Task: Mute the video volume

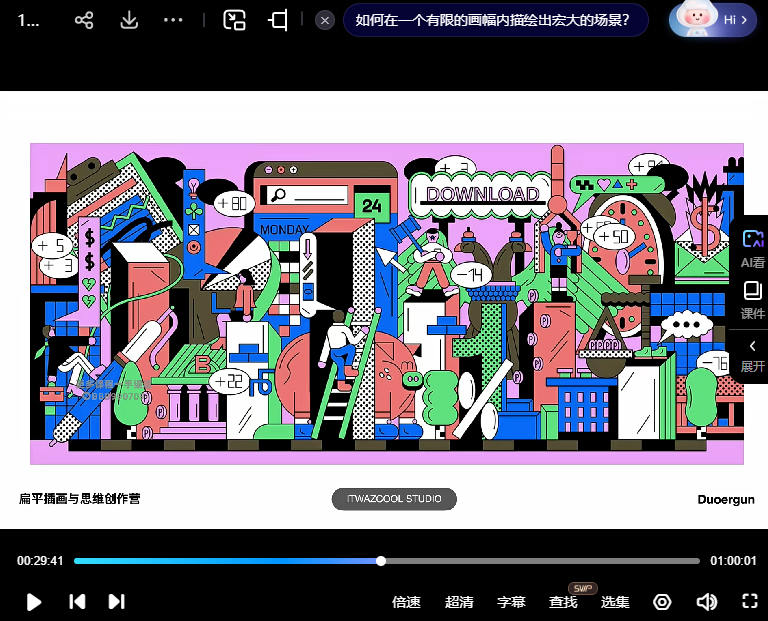Action: pyautogui.click(x=706, y=601)
